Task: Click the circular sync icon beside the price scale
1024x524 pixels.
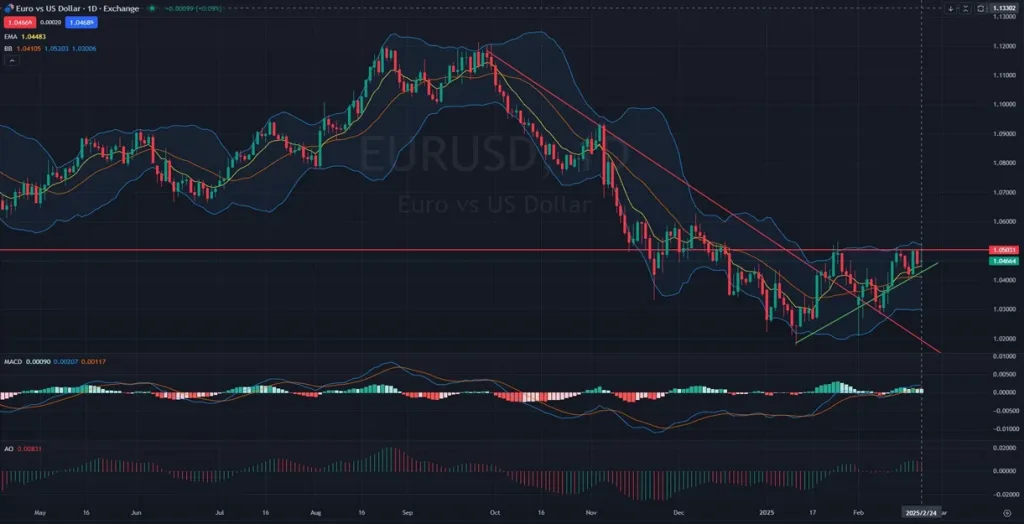Action: coord(981,8)
